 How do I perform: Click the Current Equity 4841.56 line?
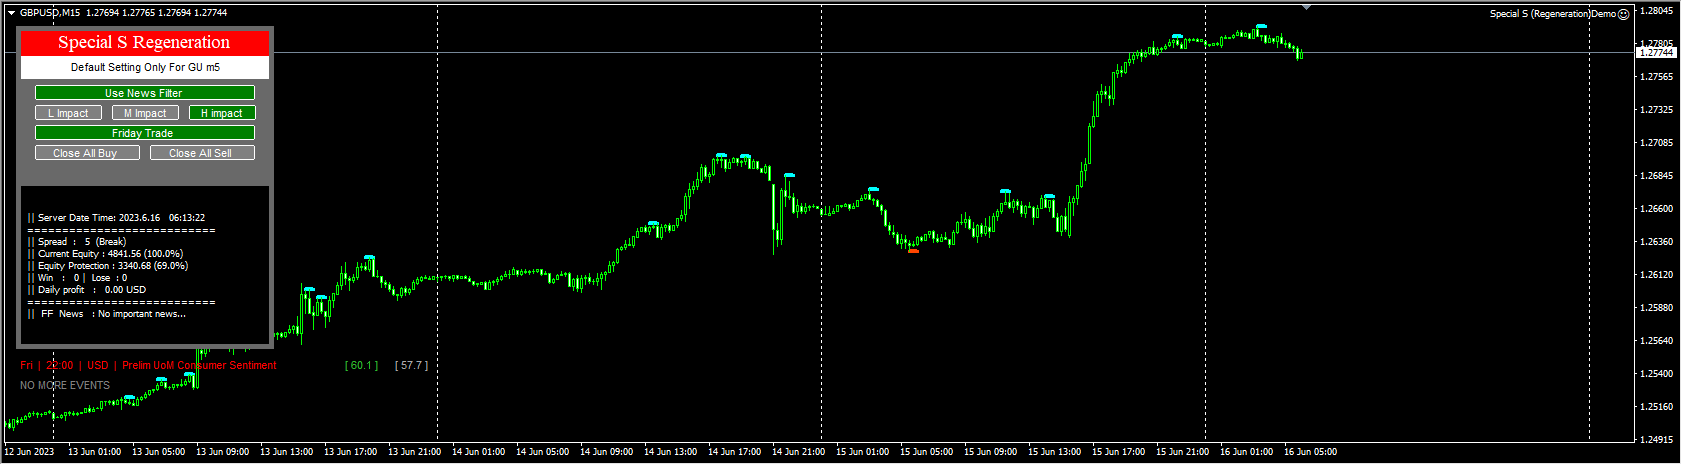[106, 254]
